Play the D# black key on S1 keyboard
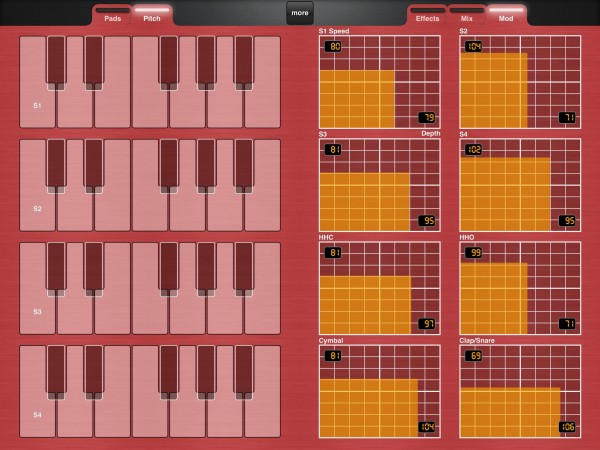Screen dimensions: 600x450 94,61
